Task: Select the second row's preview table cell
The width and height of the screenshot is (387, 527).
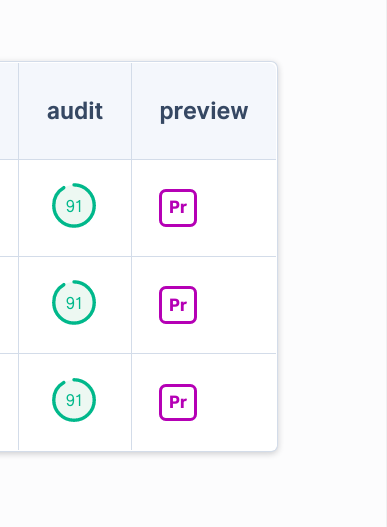Action: [x=204, y=305]
